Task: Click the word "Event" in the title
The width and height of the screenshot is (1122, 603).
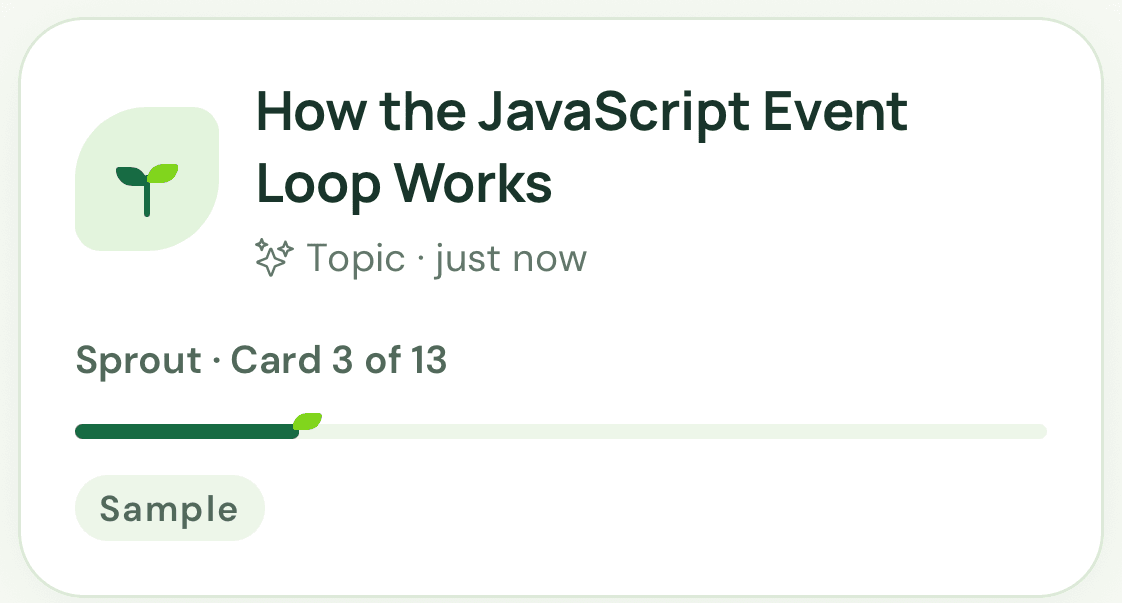Action: click(836, 112)
